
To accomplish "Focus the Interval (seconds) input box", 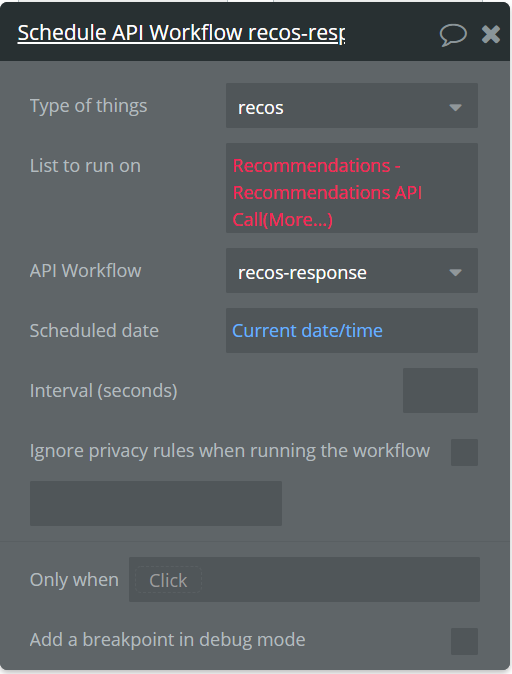I will tap(440, 390).
